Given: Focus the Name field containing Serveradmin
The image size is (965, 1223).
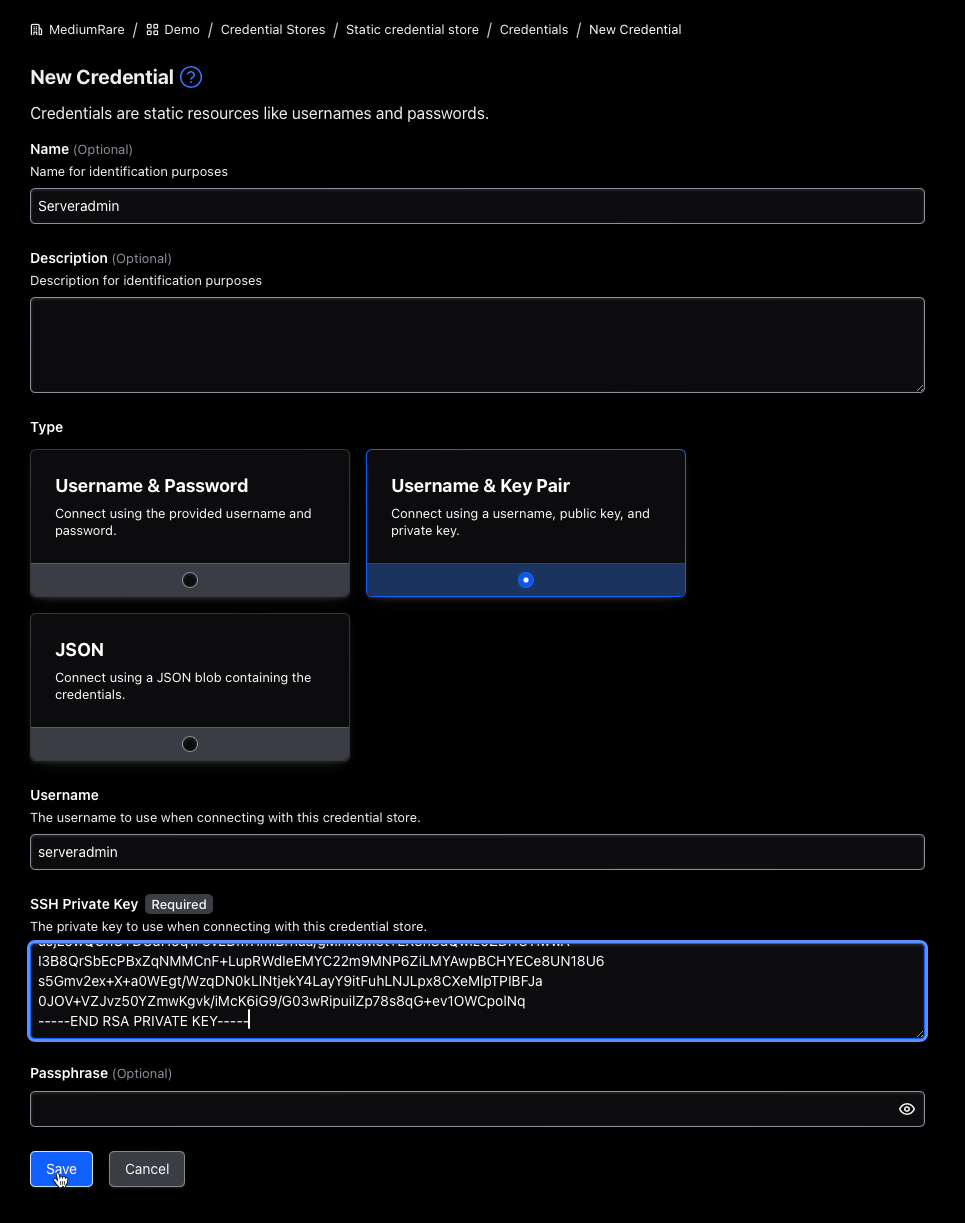Looking at the screenshot, I should point(477,206).
